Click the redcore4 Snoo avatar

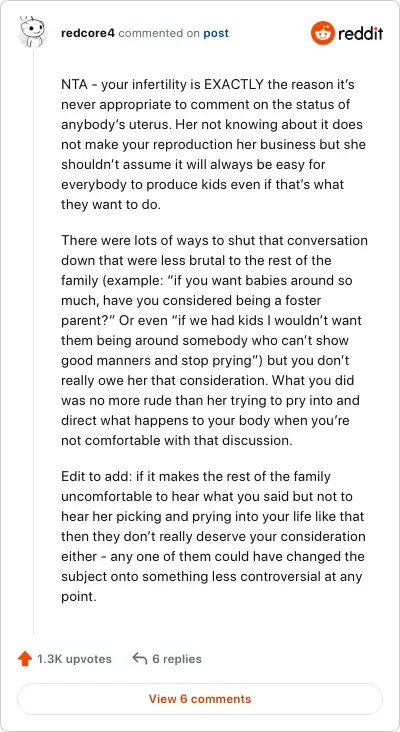point(32,32)
